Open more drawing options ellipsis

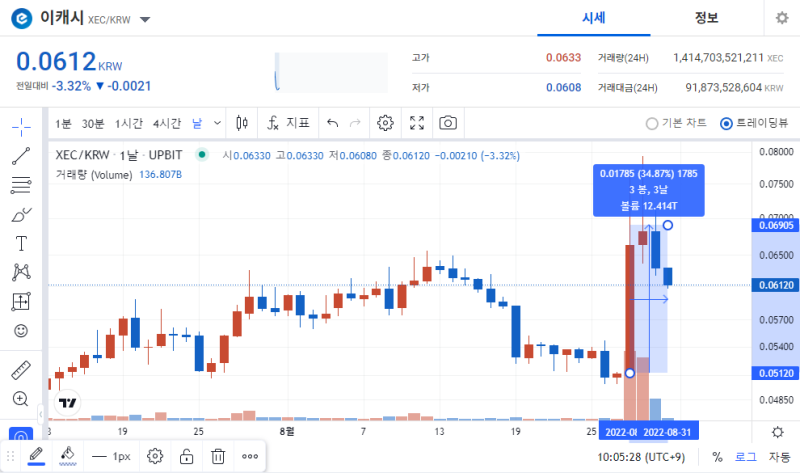[249, 456]
